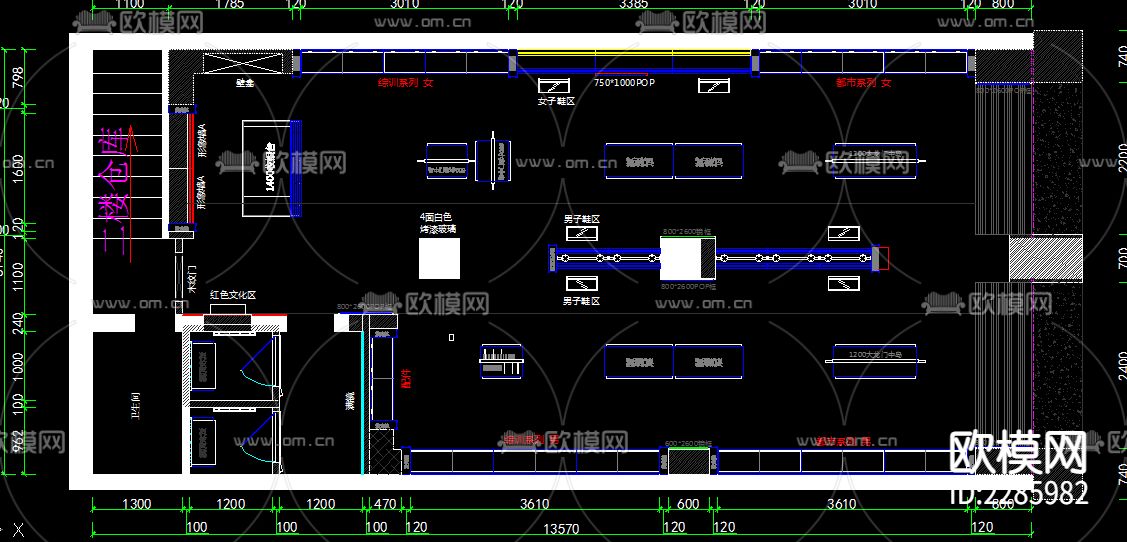Screen dimensions: 1127x542
Task: Click the '女子鞋区' label
Action: [556, 101]
